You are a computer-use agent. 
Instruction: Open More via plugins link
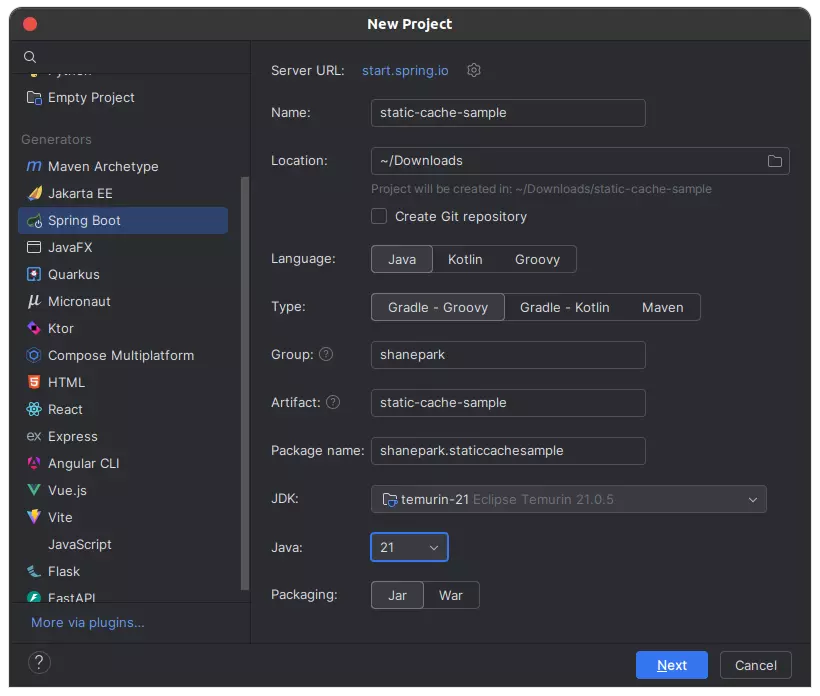87,622
